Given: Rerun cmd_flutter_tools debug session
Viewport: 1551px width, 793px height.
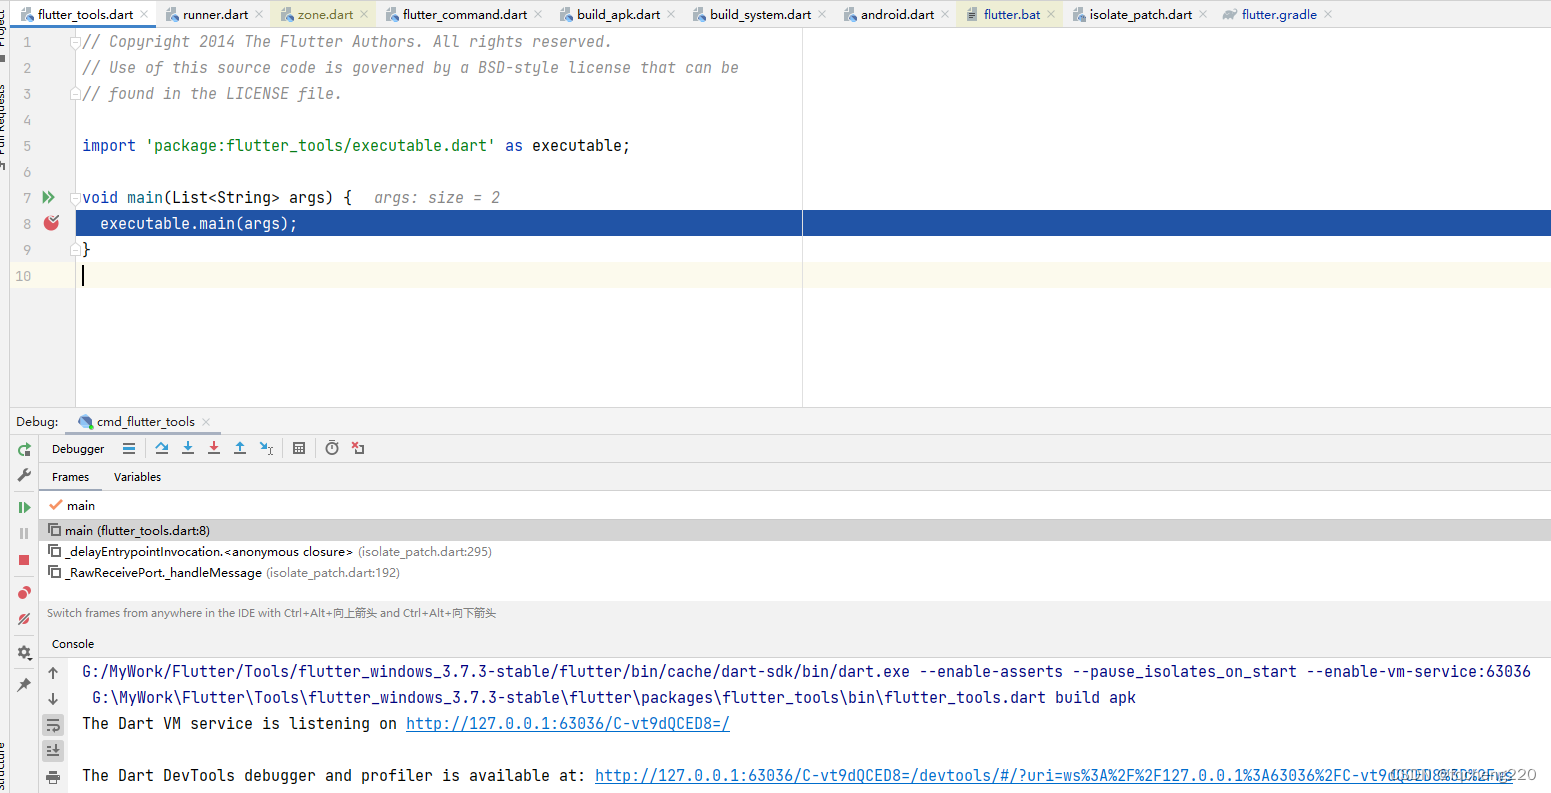Looking at the screenshot, I should (x=24, y=450).
